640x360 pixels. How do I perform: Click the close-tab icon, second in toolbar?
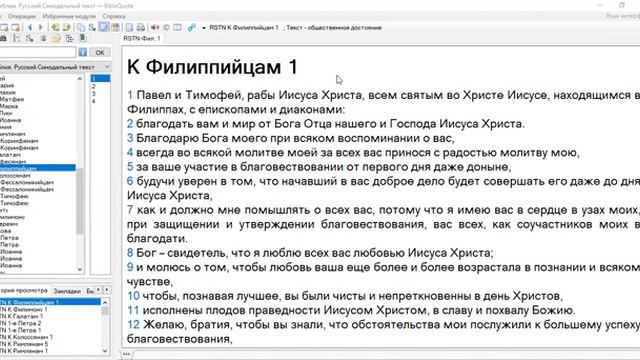tap(16, 27)
